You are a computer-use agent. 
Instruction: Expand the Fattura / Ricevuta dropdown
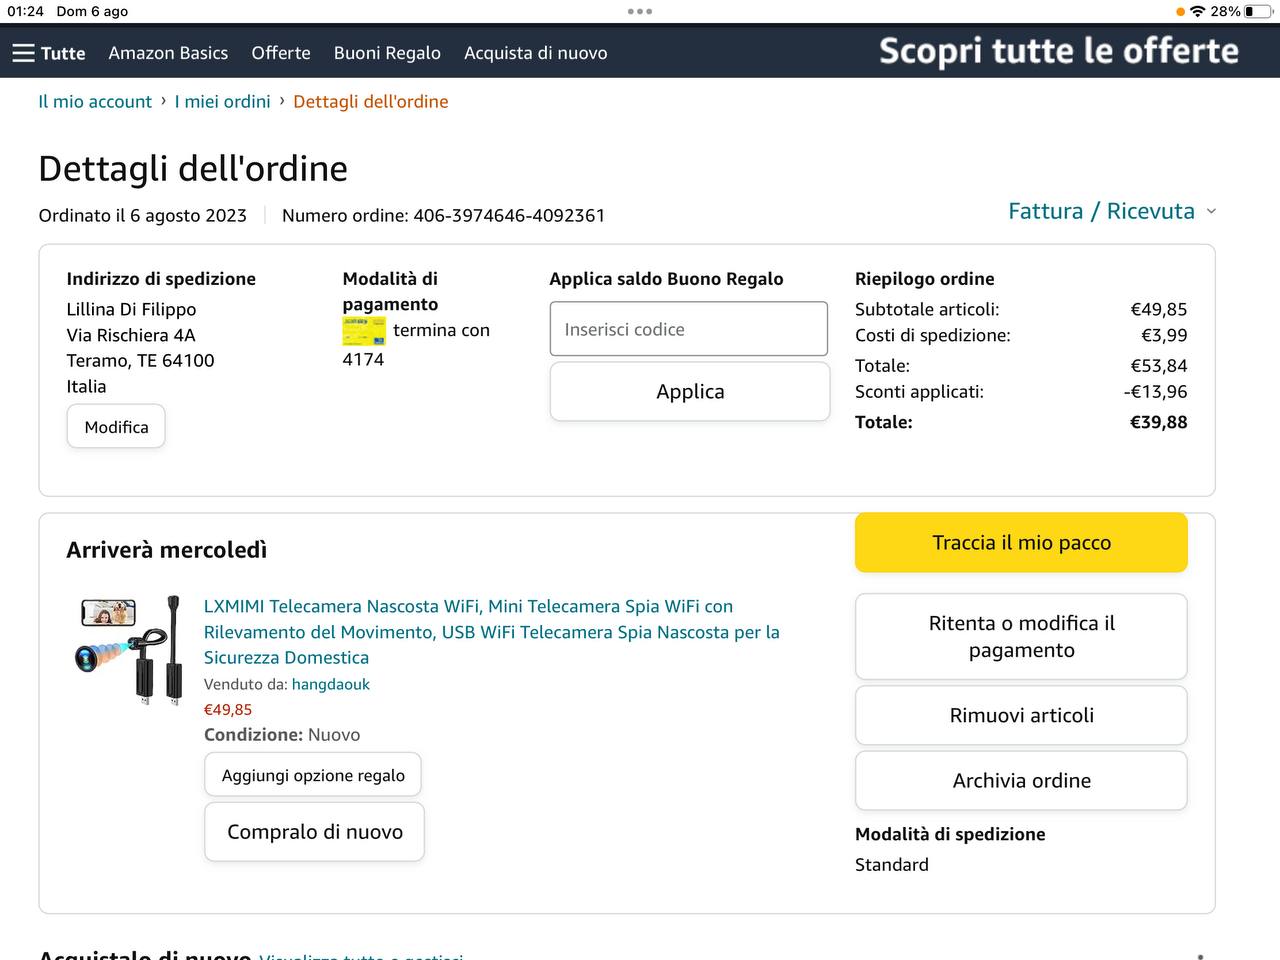(1112, 211)
